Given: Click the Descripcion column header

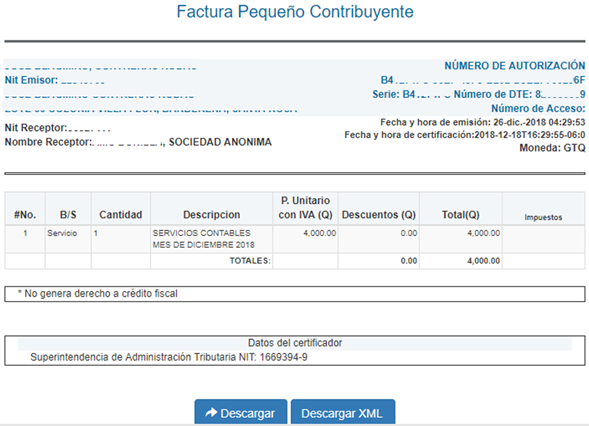Looking at the screenshot, I should [x=211, y=215].
